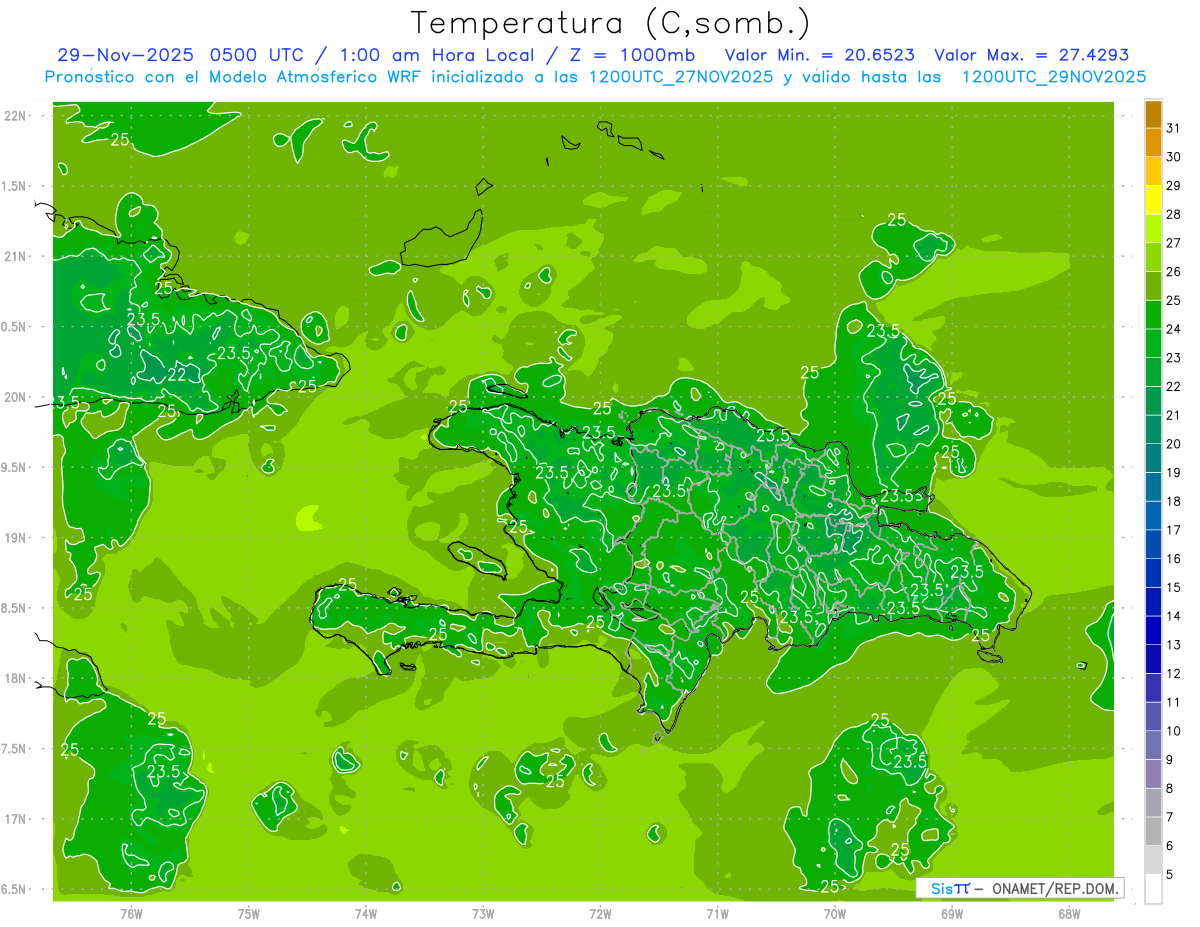This screenshot has width=1200, height=927.
Task: Click the "74W" longitude axis label
Action: [x=366, y=913]
